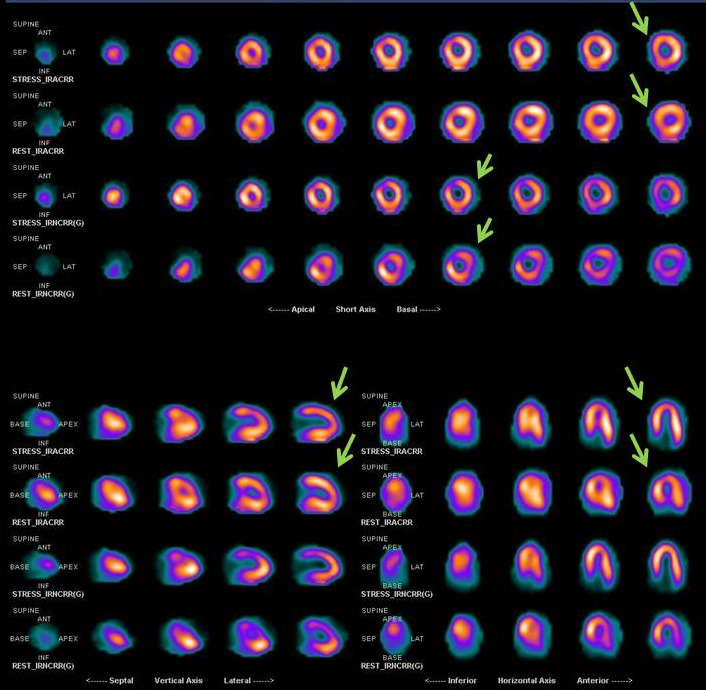Open the most lateral vertical-axis STRESS_IRACRR slice
Image resolution: width=706 pixels, height=690 pixels.
click(317, 423)
